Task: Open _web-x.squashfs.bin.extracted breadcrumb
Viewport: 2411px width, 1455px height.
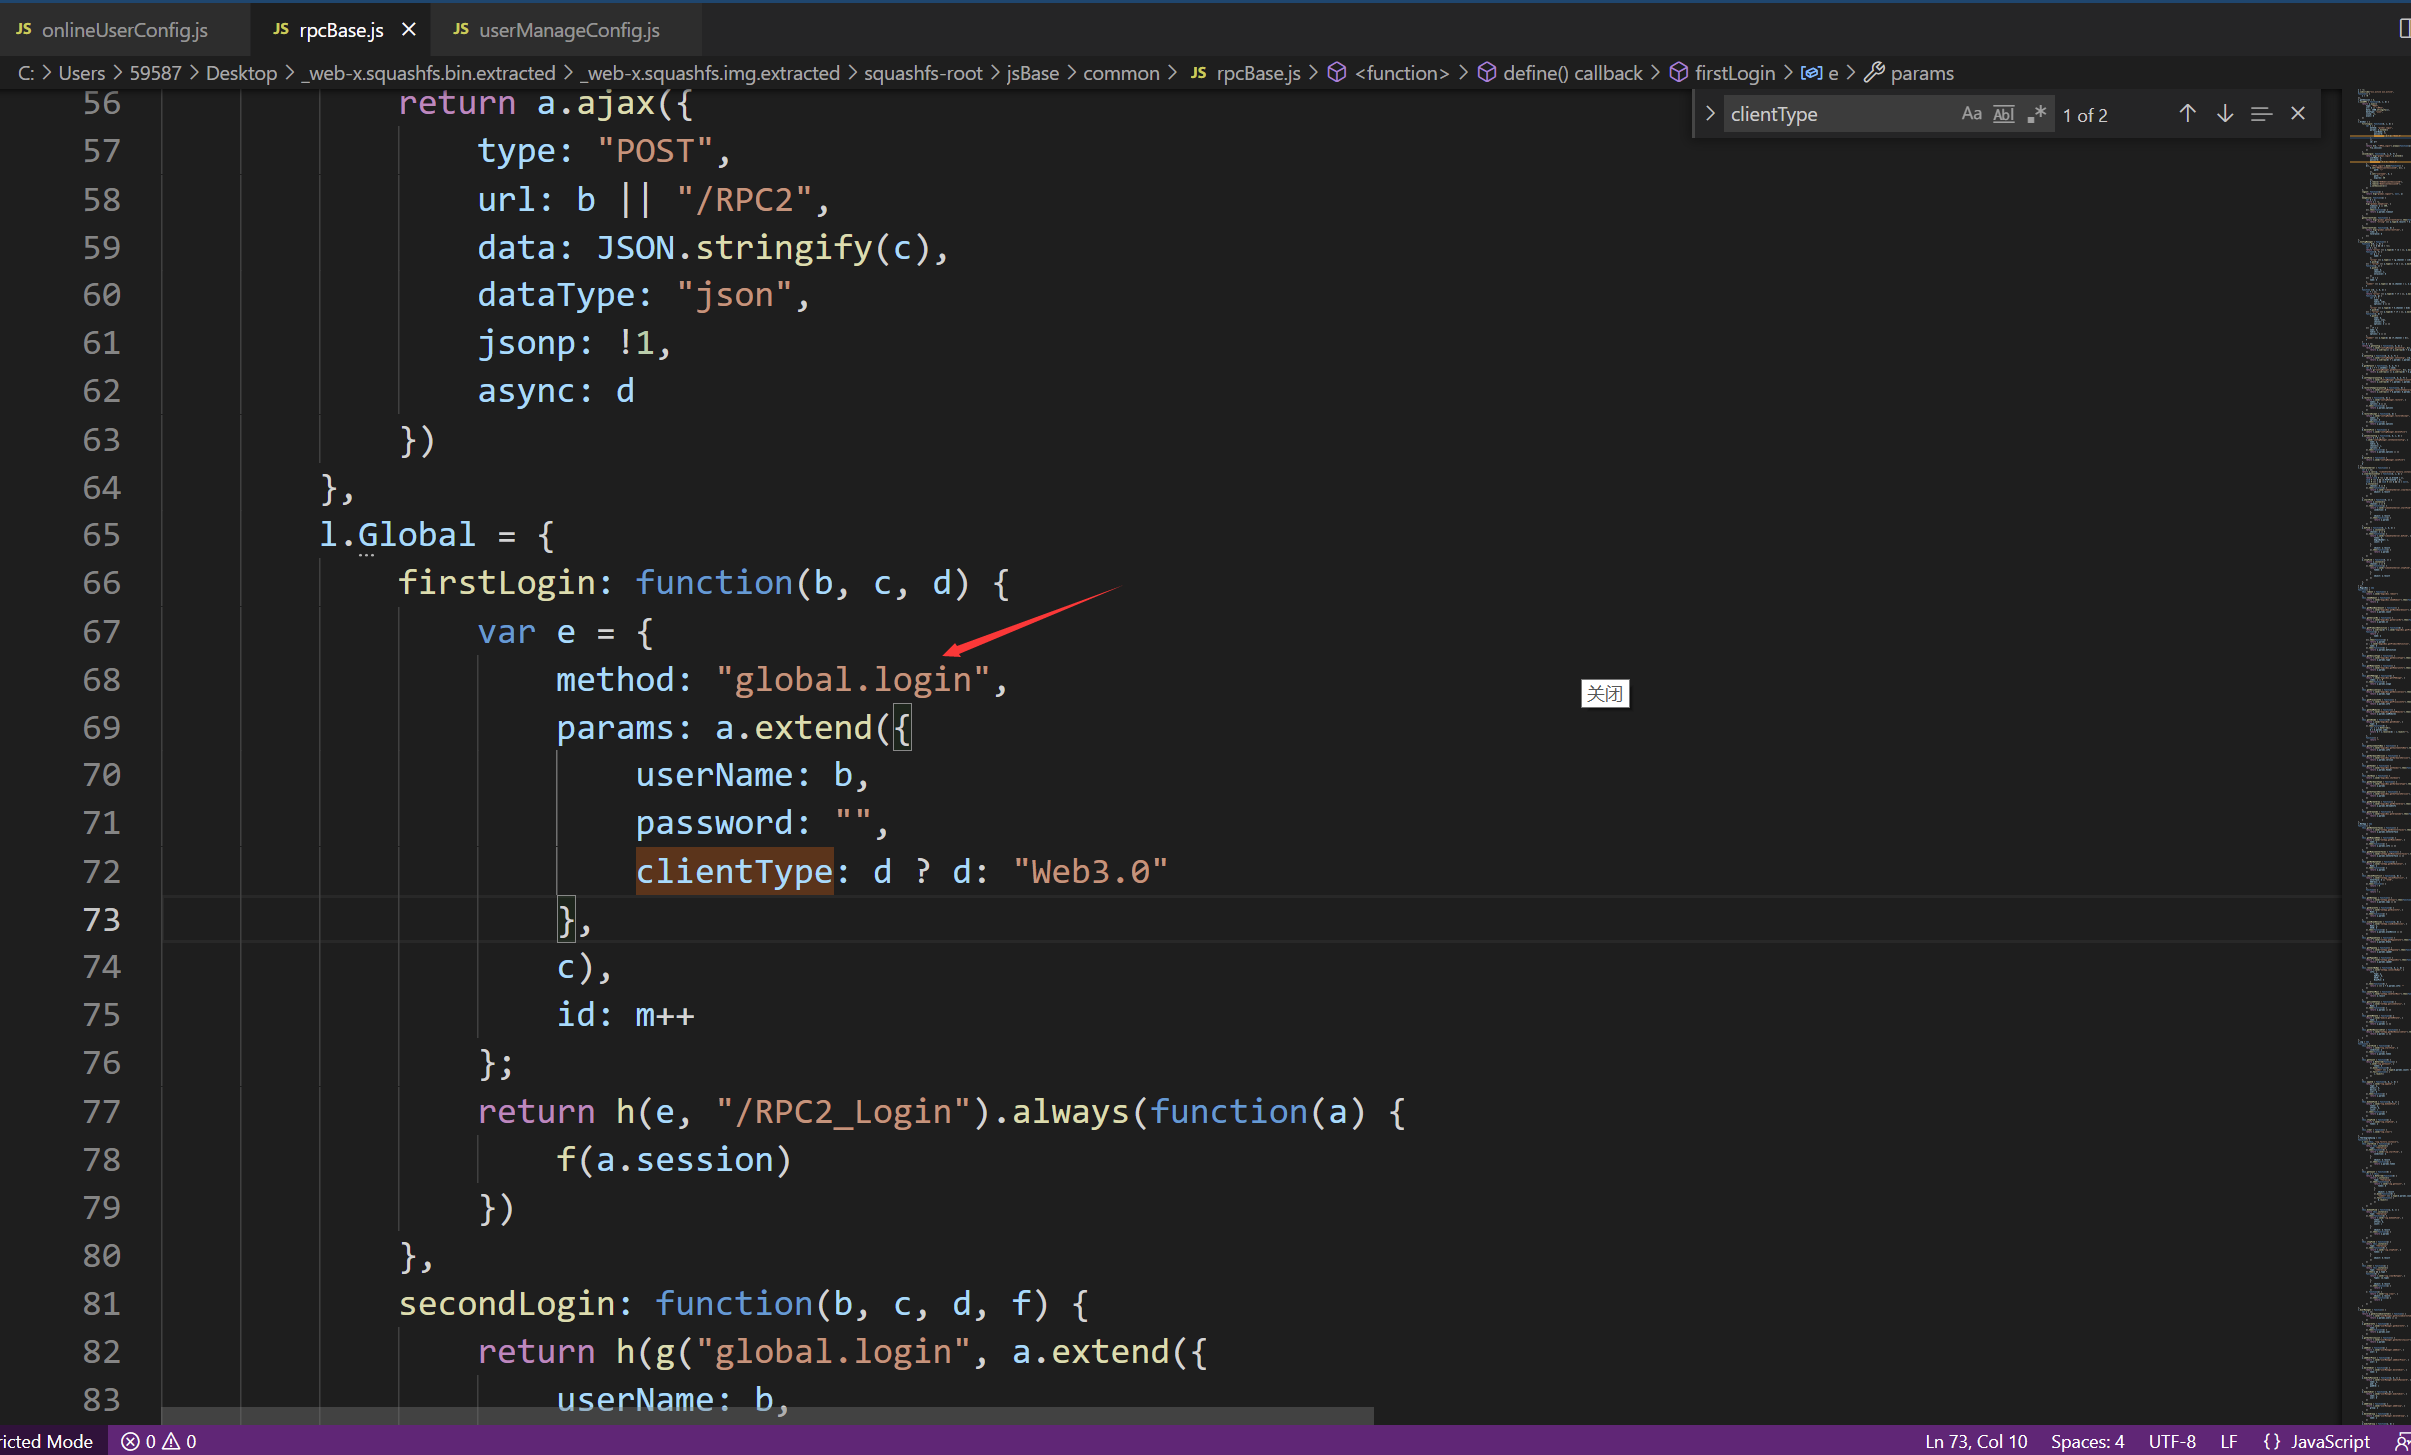Action: click(x=428, y=73)
